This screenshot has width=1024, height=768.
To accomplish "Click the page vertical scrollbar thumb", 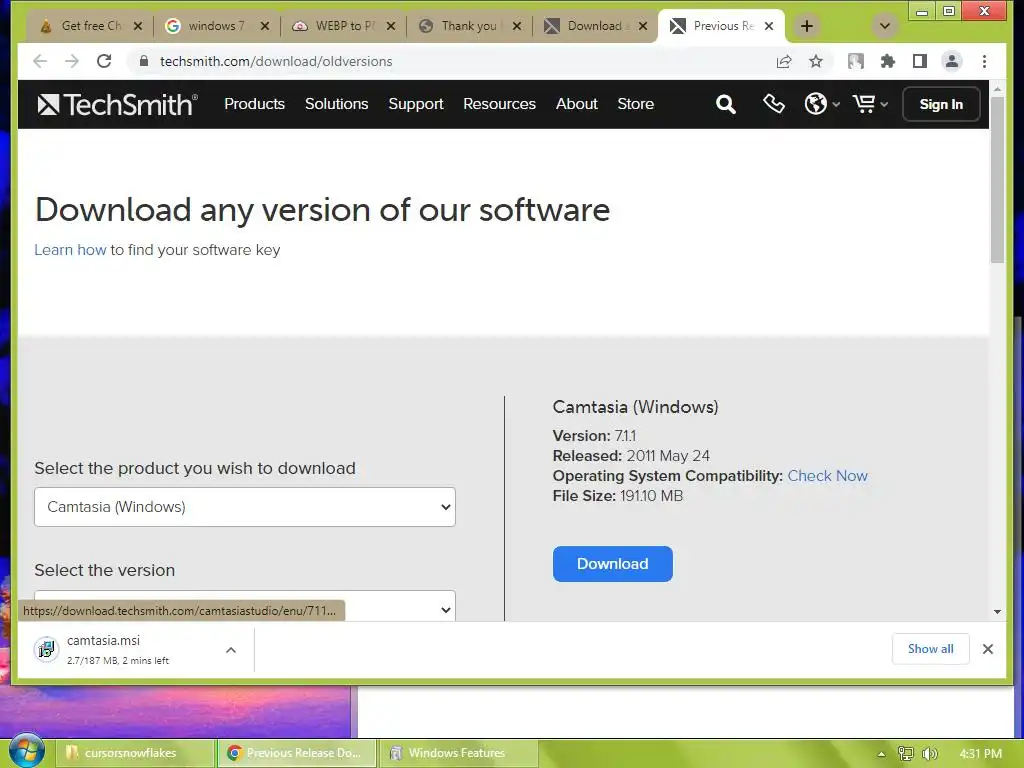I will 997,180.
